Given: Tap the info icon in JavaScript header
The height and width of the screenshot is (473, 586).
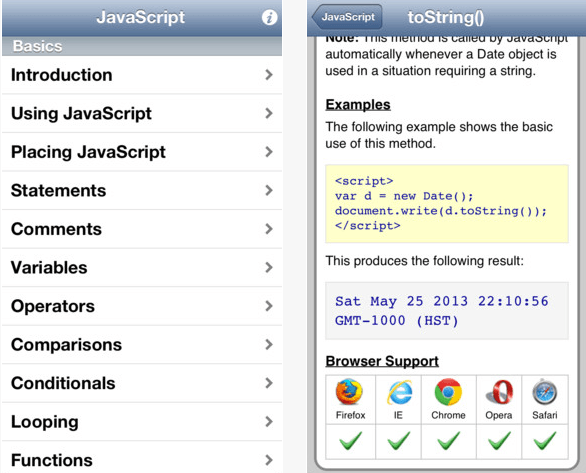Looking at the screenshot, I should click(x=269, y=17).
